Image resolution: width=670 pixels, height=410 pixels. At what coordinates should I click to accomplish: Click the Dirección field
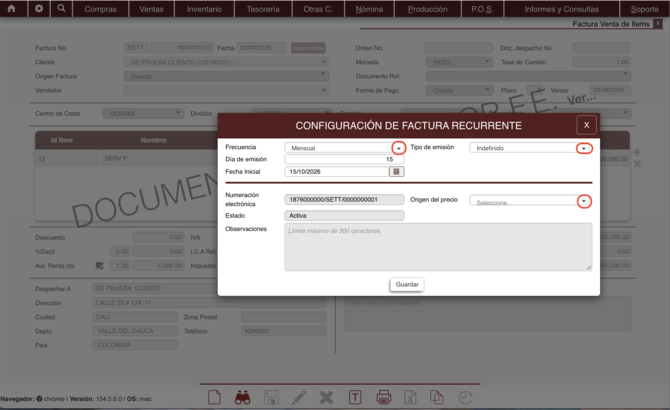click(x=209, y=303)
